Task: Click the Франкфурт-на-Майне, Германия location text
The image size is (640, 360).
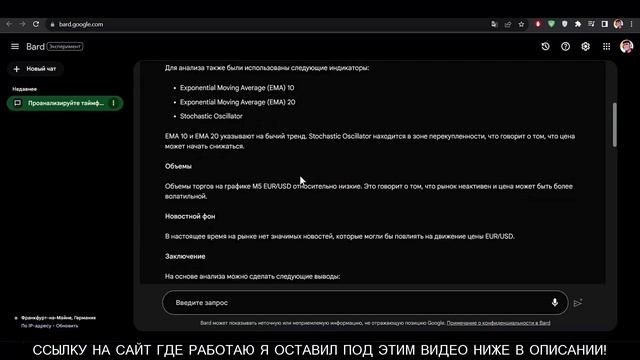Action: 58,318
